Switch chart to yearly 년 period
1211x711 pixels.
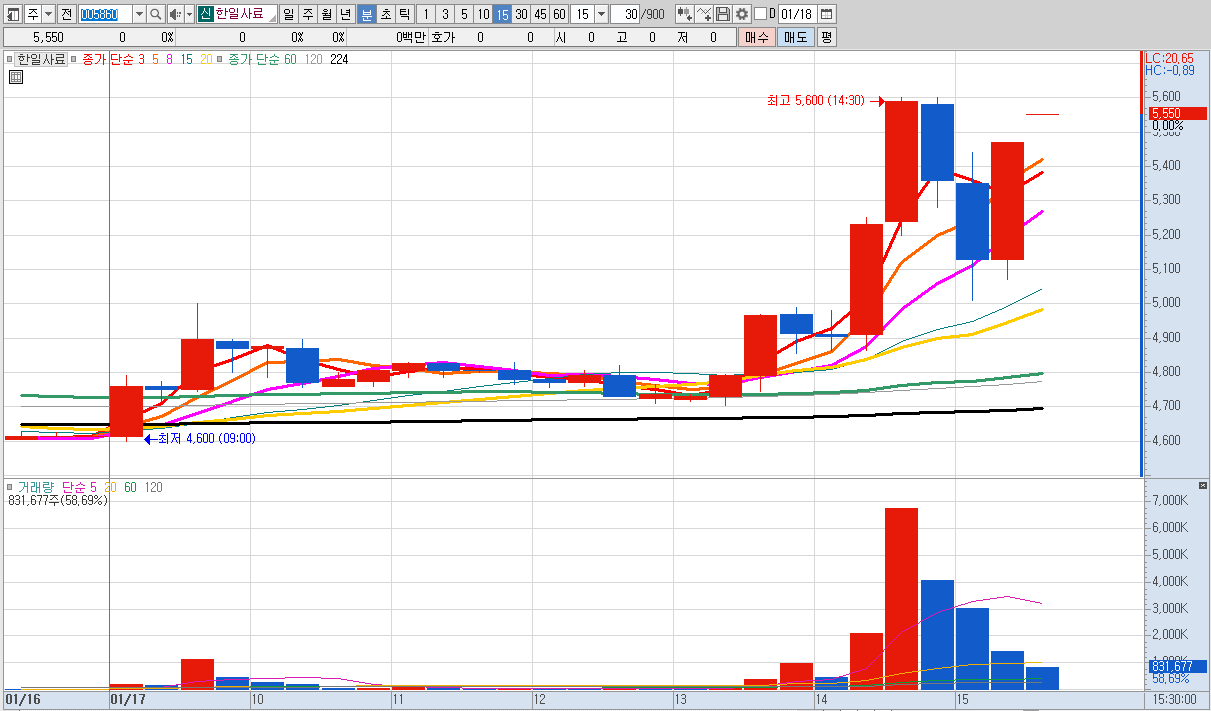[x=345, y=14]
